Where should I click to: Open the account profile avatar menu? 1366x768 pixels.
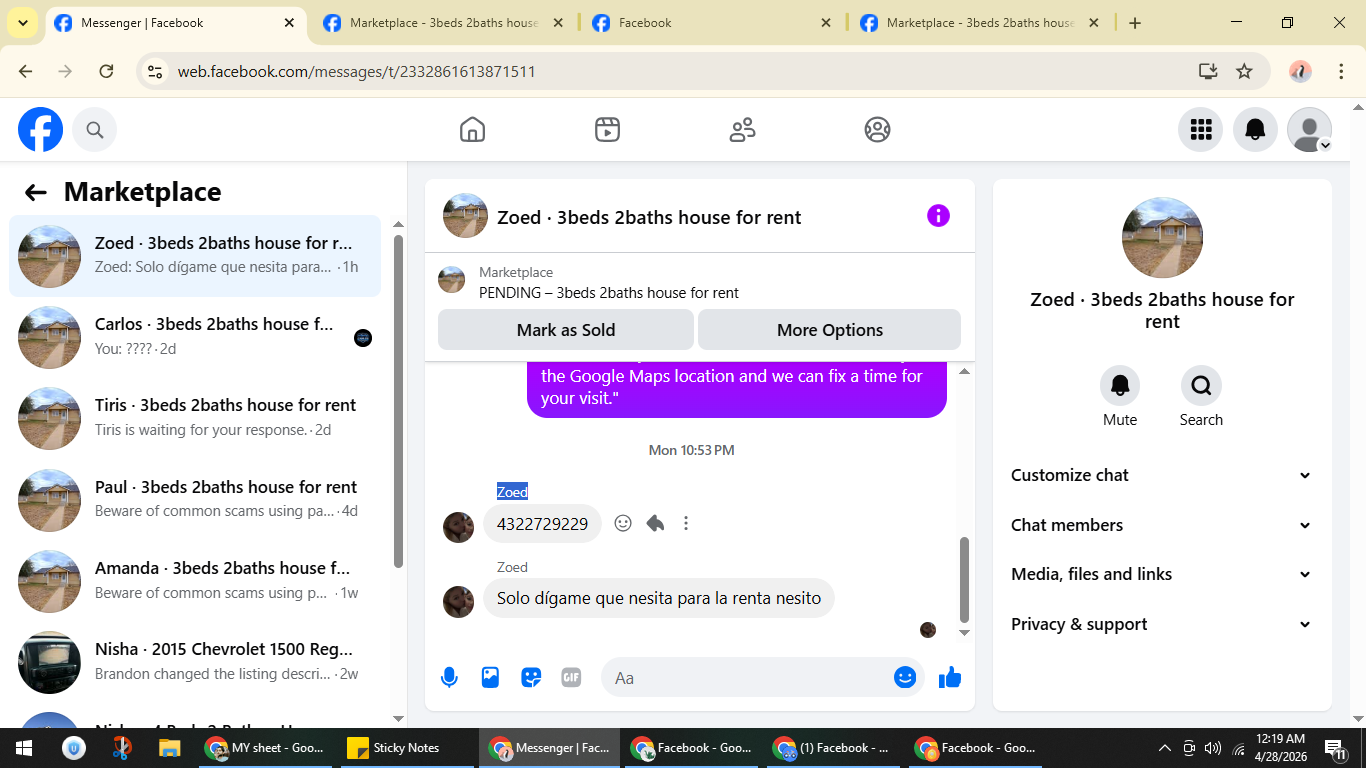click(x=1309, y=130)
